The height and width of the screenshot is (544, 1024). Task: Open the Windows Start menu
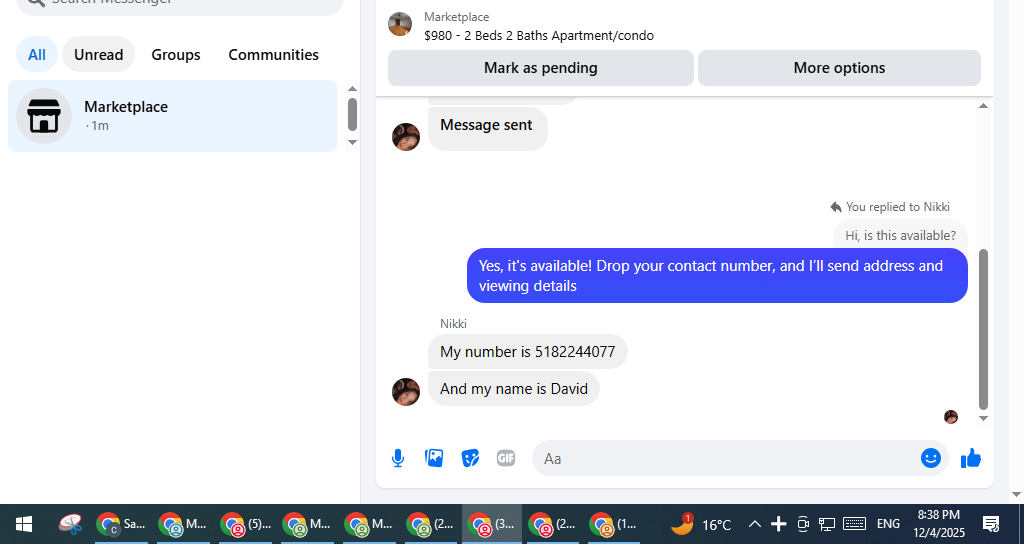point(24,524)
